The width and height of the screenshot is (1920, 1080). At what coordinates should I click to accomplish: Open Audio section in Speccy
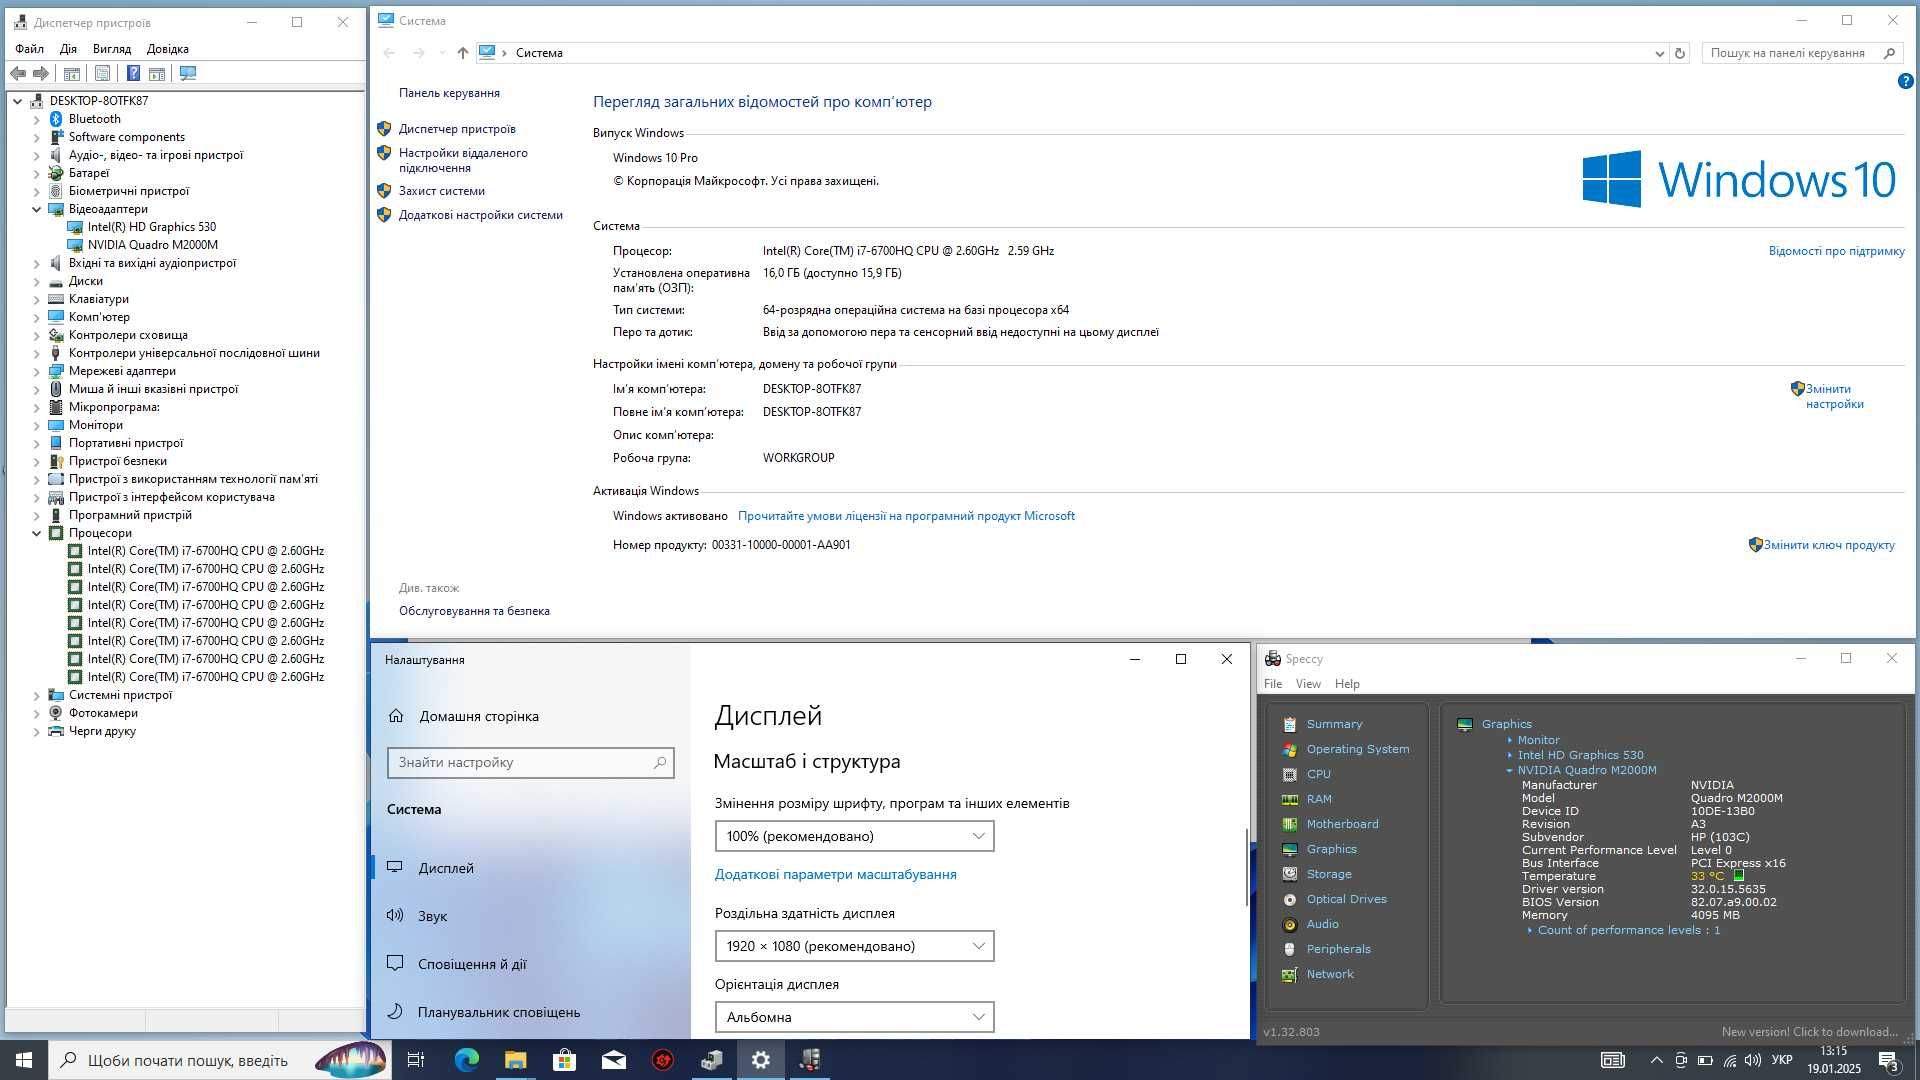click(1322, 924)
